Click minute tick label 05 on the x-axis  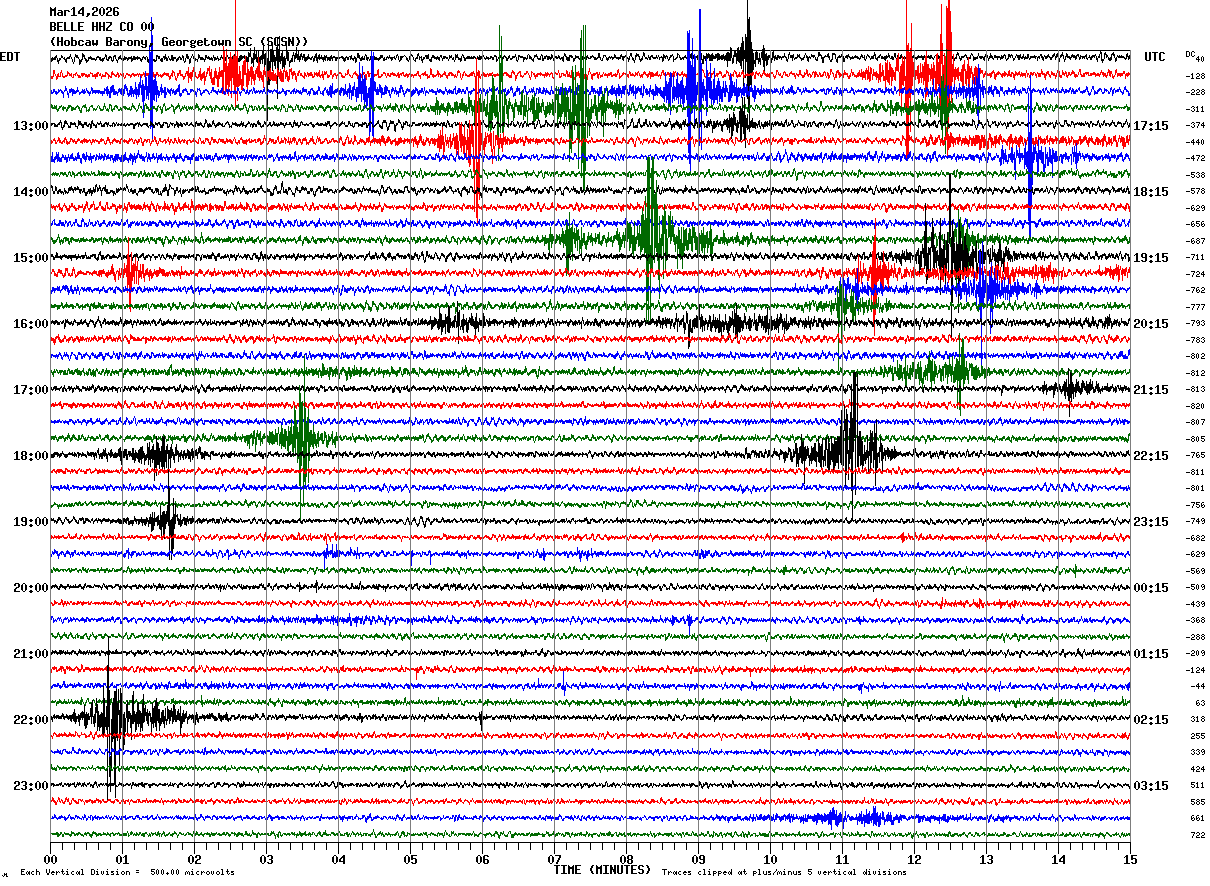pos(410,858)
